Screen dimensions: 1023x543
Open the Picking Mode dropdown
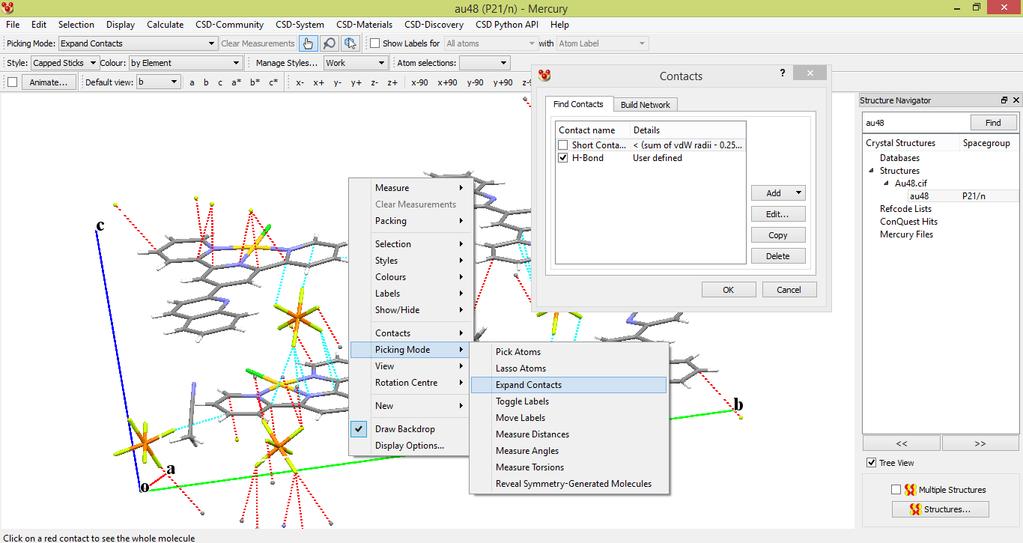[x=138, y=43]
